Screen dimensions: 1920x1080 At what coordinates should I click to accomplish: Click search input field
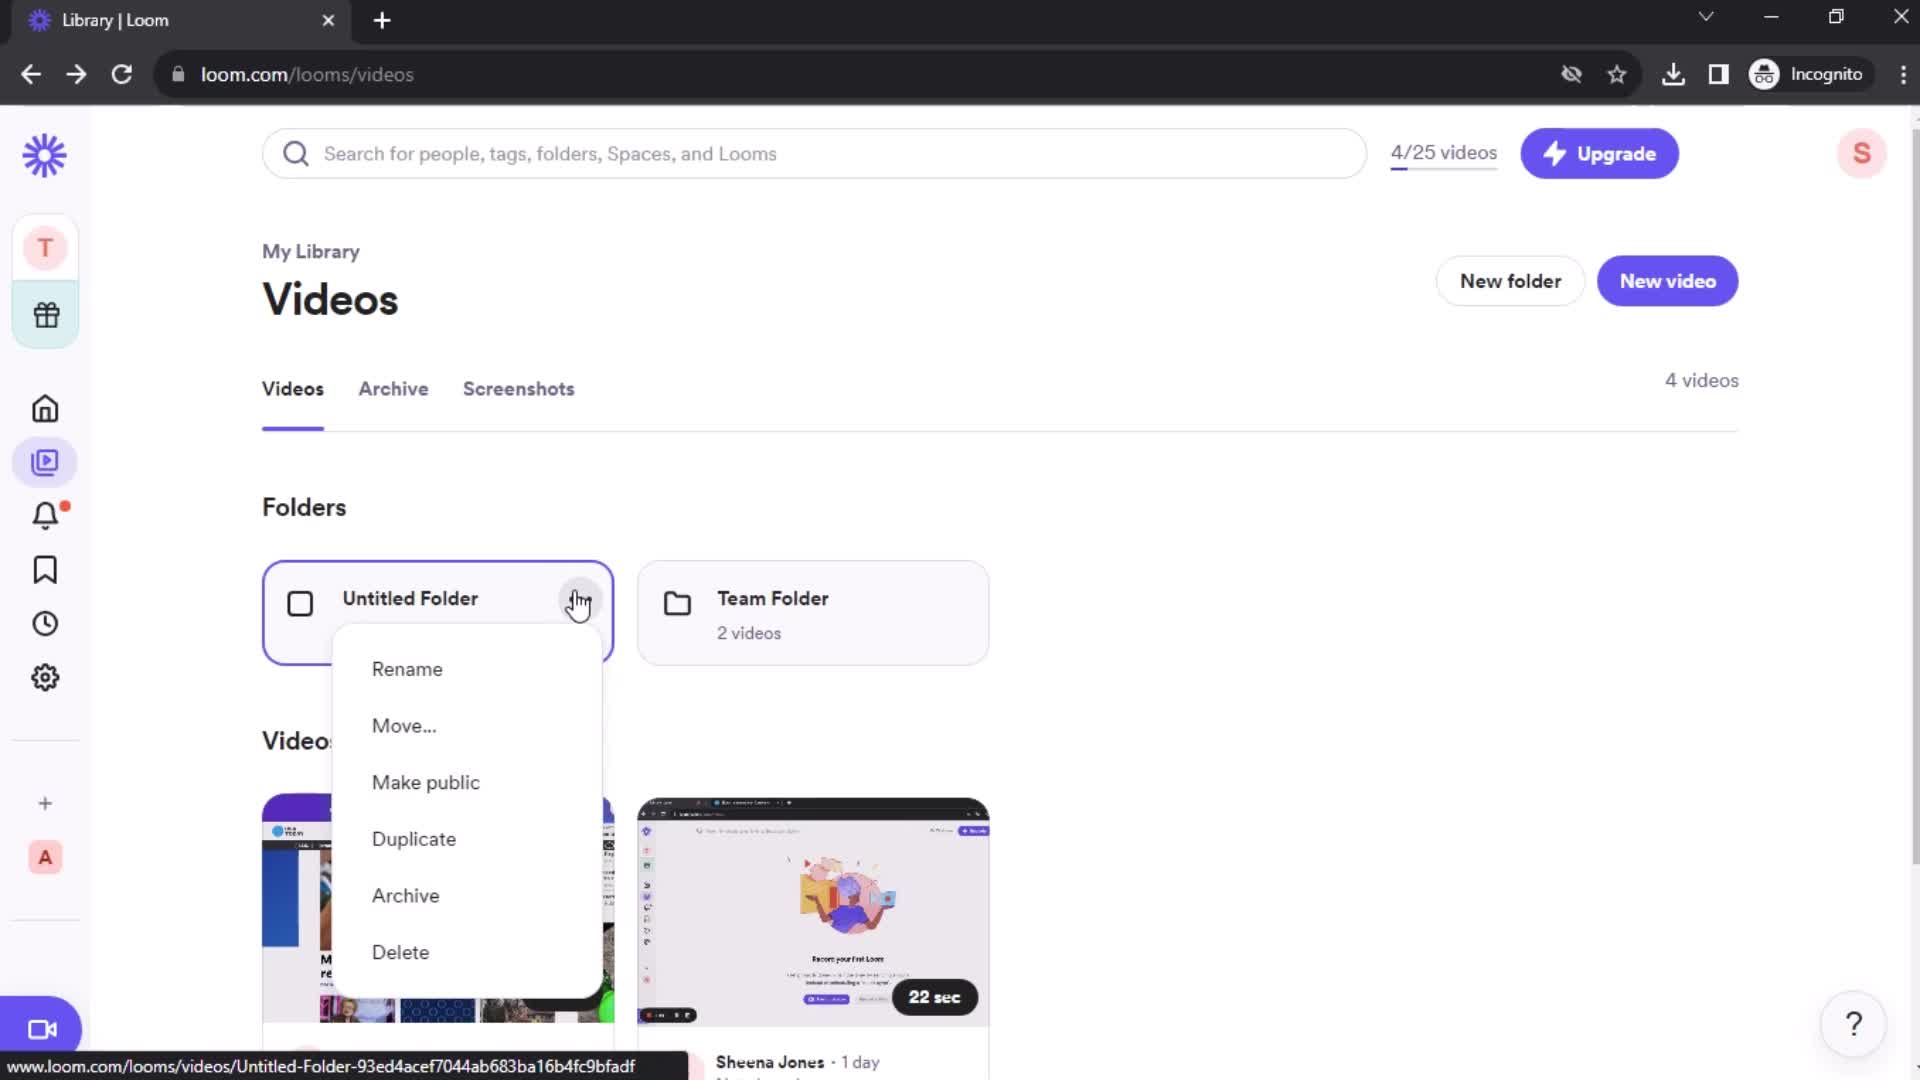pos(815,153)
